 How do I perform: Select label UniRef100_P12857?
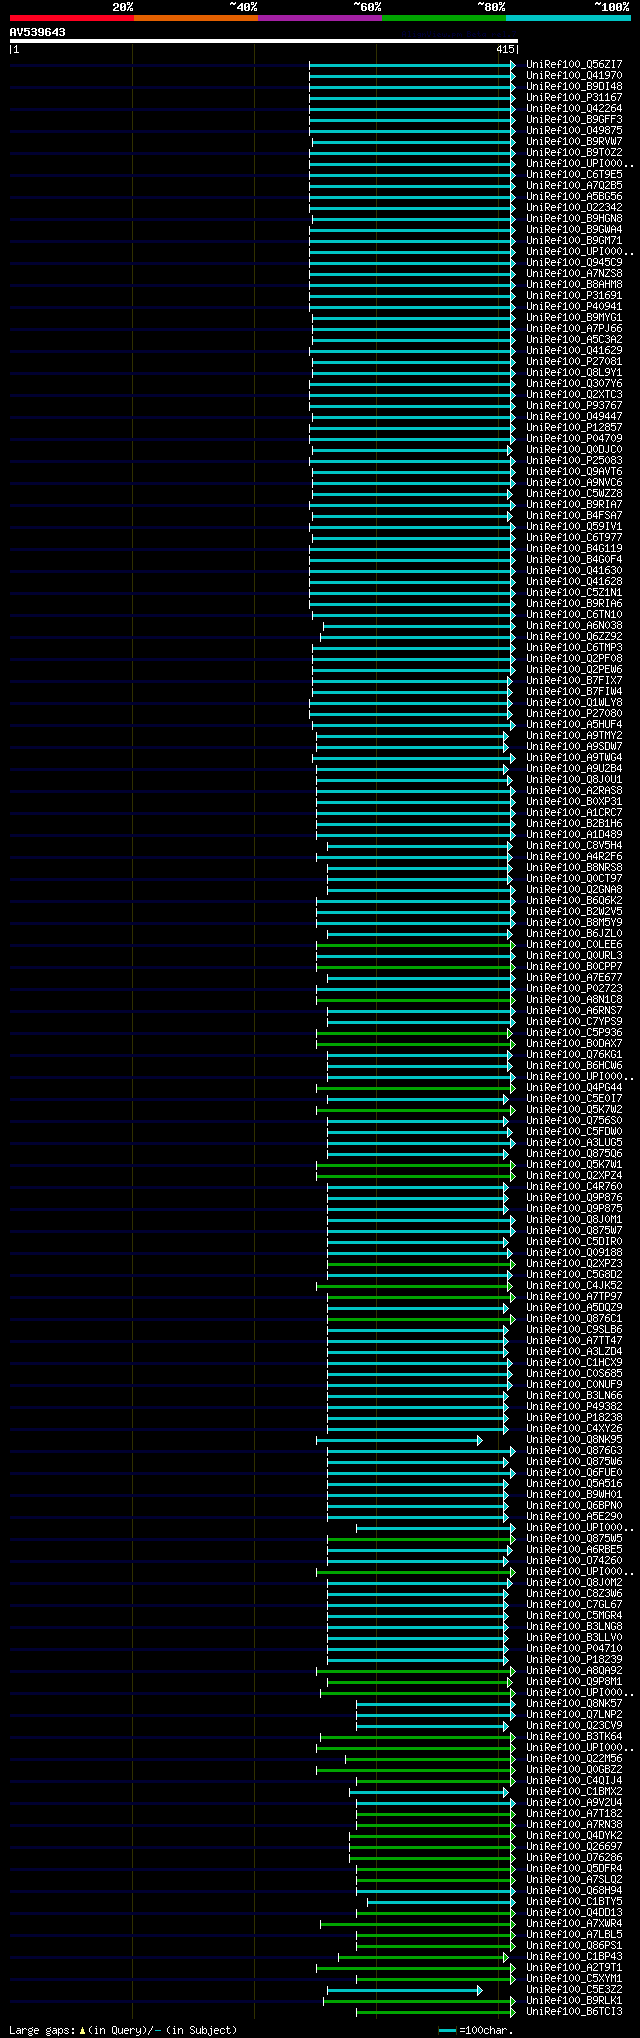(574, 427)
